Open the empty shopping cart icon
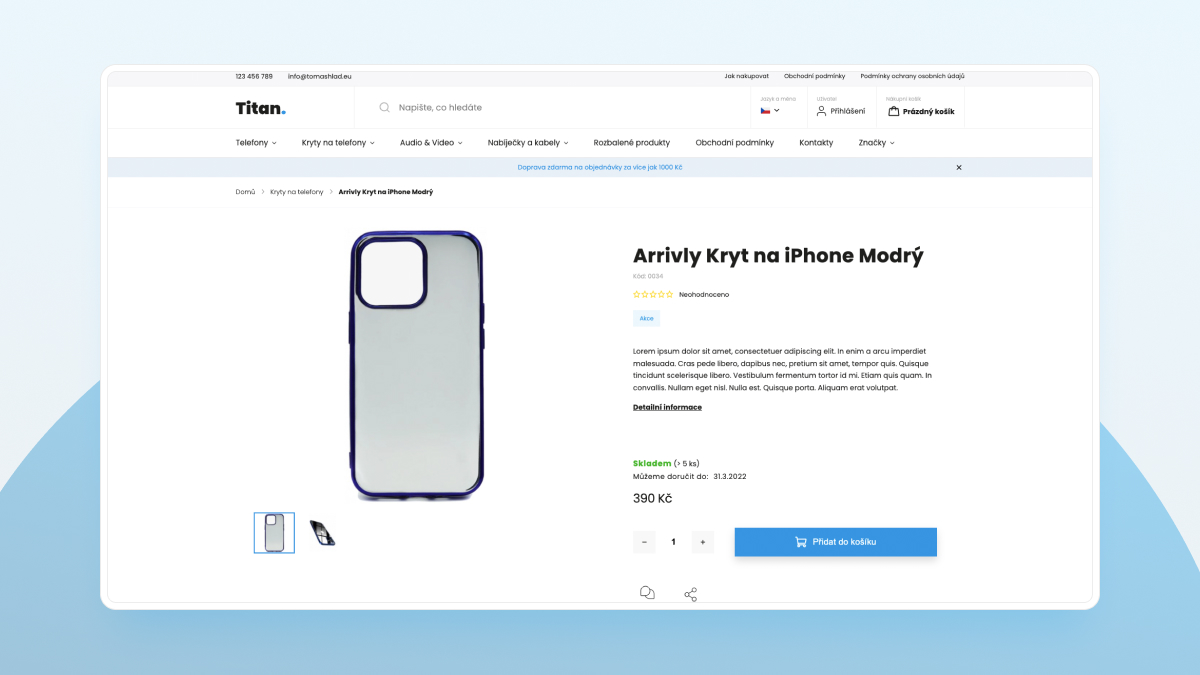Image resolution: width=1200 pixels, height=675 pixels. point(894,111)
